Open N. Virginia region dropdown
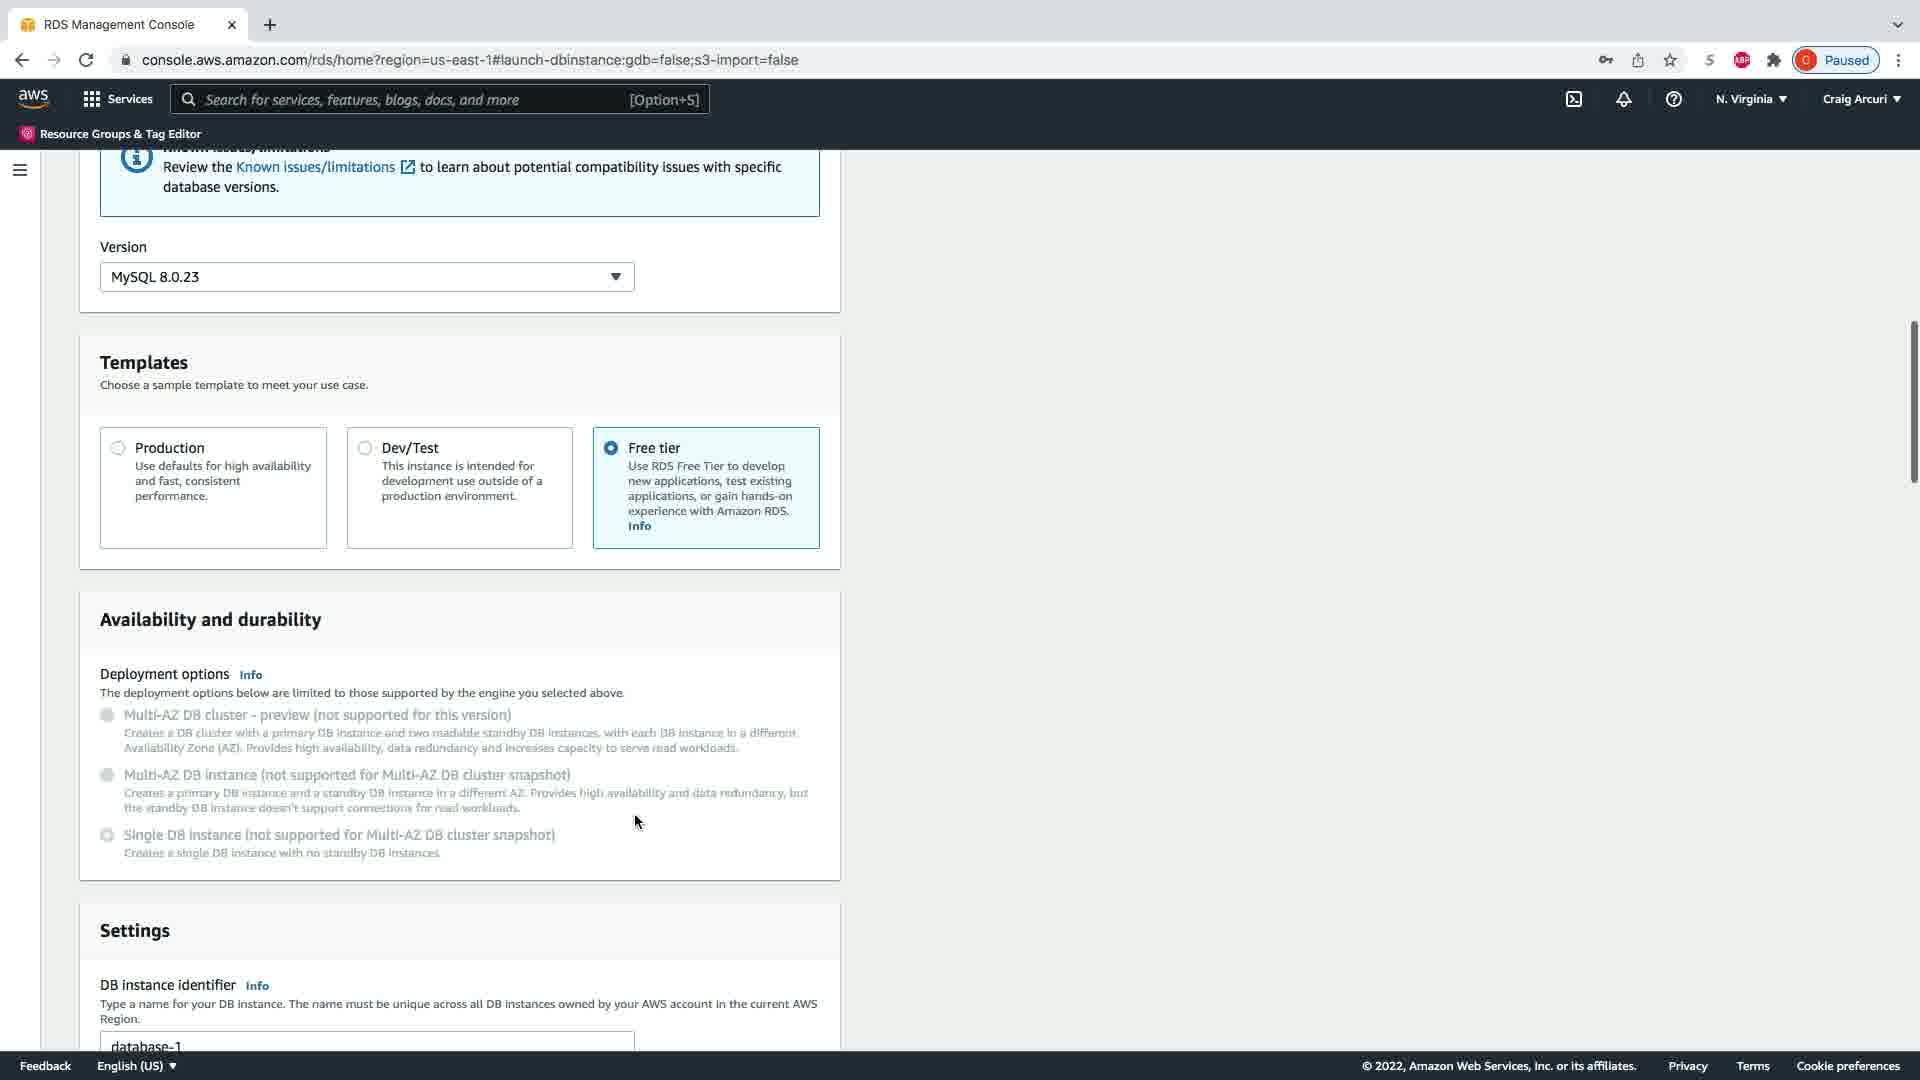Viewport: 1920px width, 1080px height. [1751, 99]
